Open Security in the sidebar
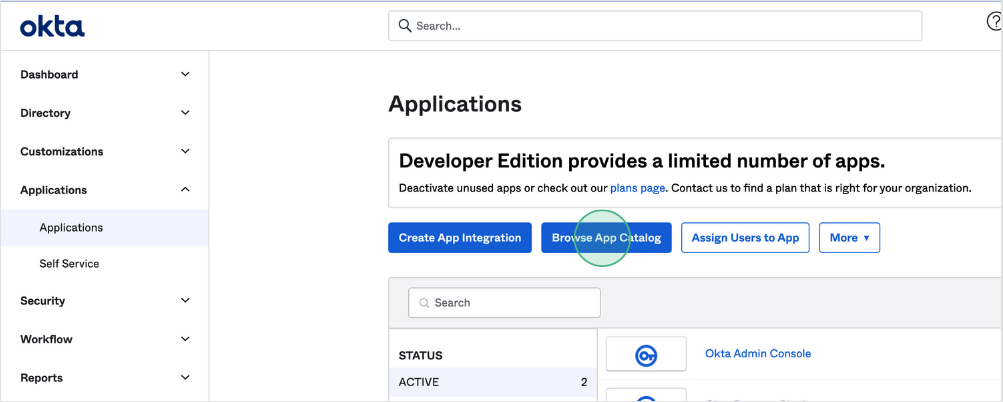The image size is (1003, 402). [42, 301]
